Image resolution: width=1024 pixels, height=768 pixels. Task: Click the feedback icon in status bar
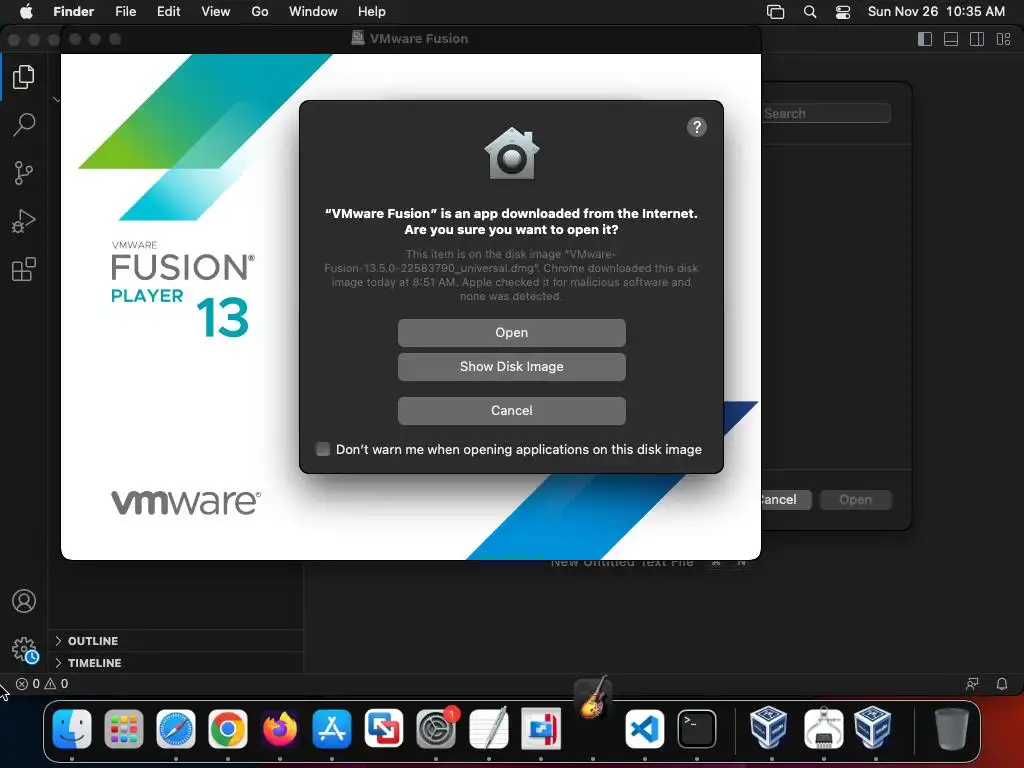pyautogui.click(x=972, y=684)
